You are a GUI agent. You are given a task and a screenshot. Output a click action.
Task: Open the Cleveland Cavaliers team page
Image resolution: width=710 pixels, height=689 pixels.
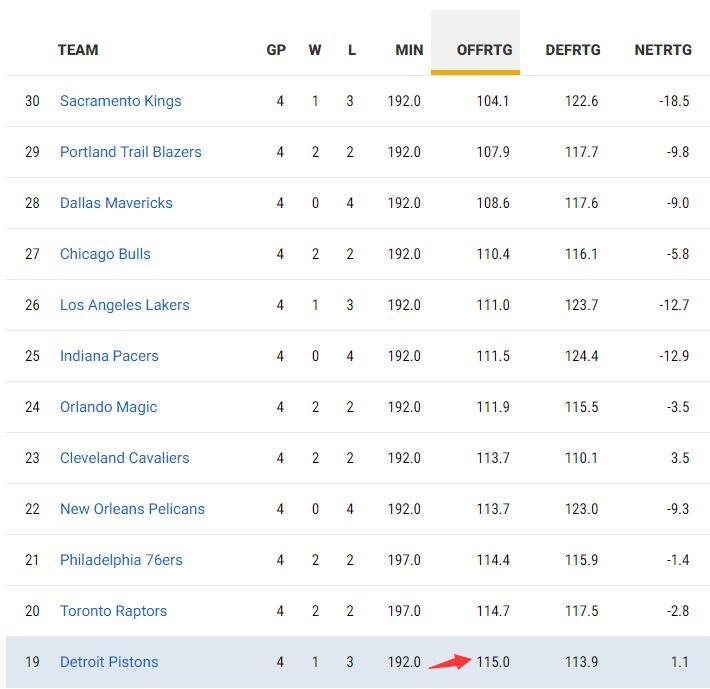[124, 458]
